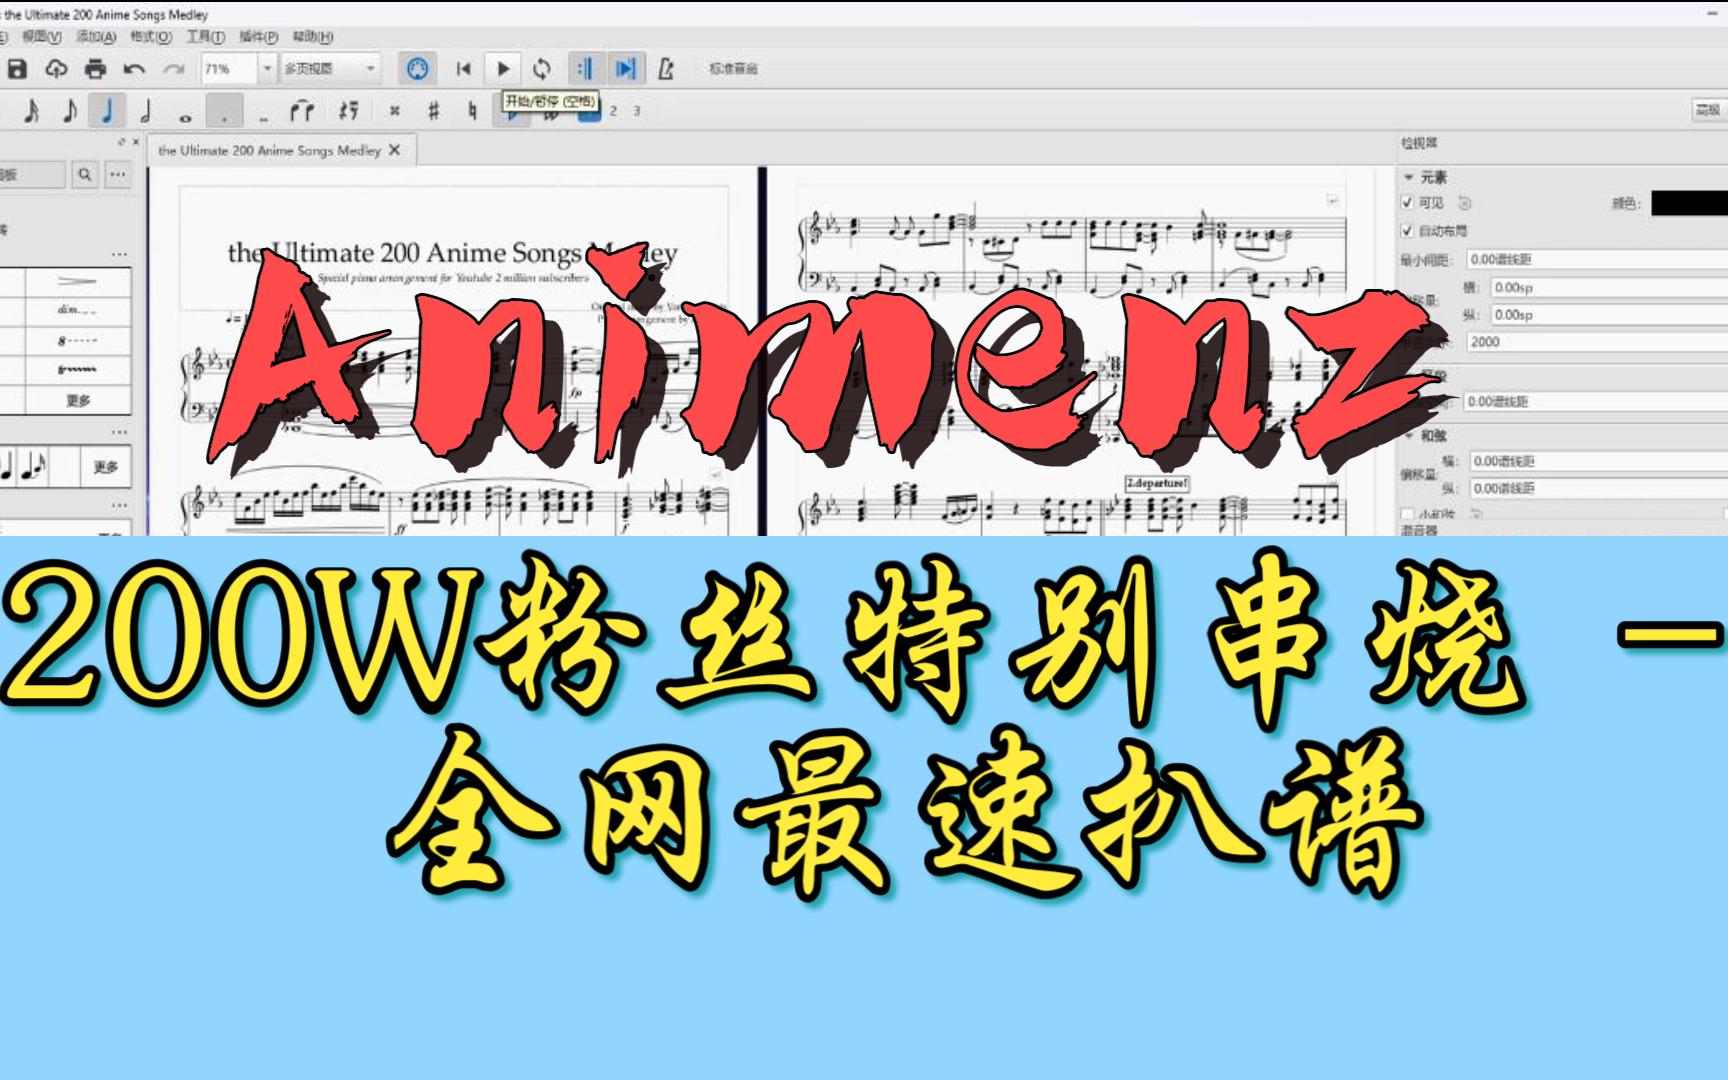The height and width of the screenshot is (1080, 1728).
Task: Apply natural accidental
Action: [x=472, y=111]
